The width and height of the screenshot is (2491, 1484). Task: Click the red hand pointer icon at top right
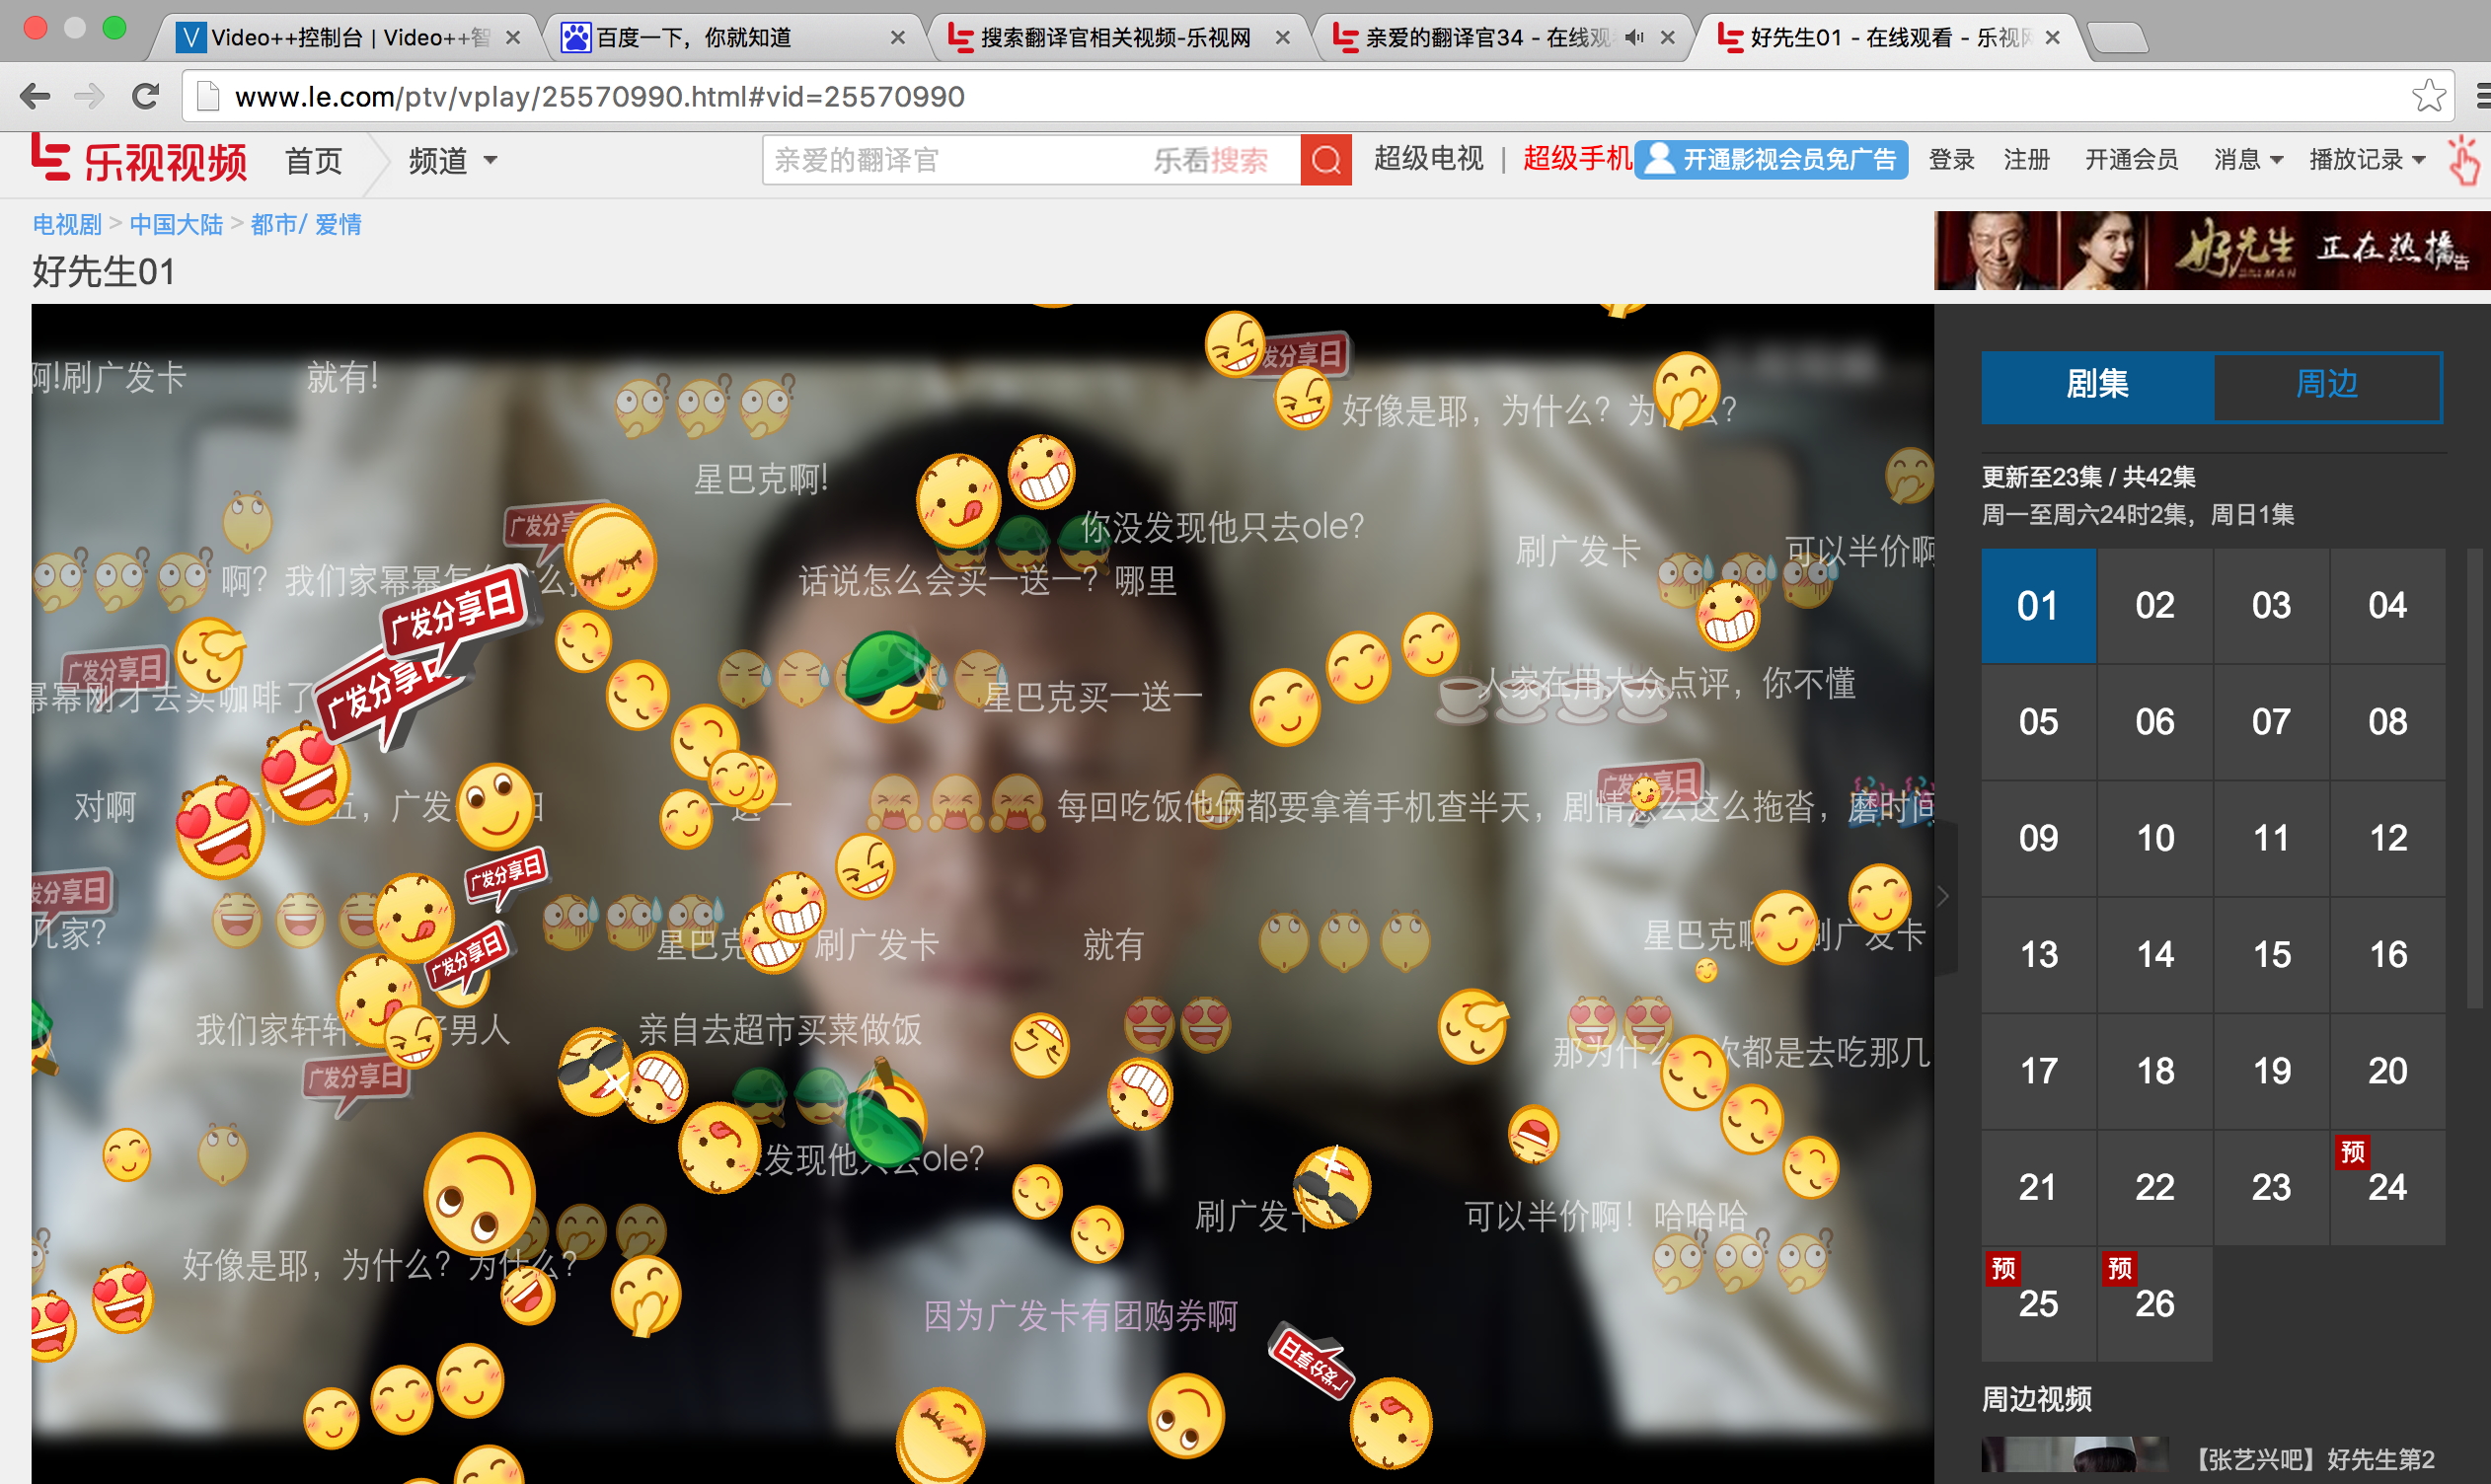(x=2463, y=161)
